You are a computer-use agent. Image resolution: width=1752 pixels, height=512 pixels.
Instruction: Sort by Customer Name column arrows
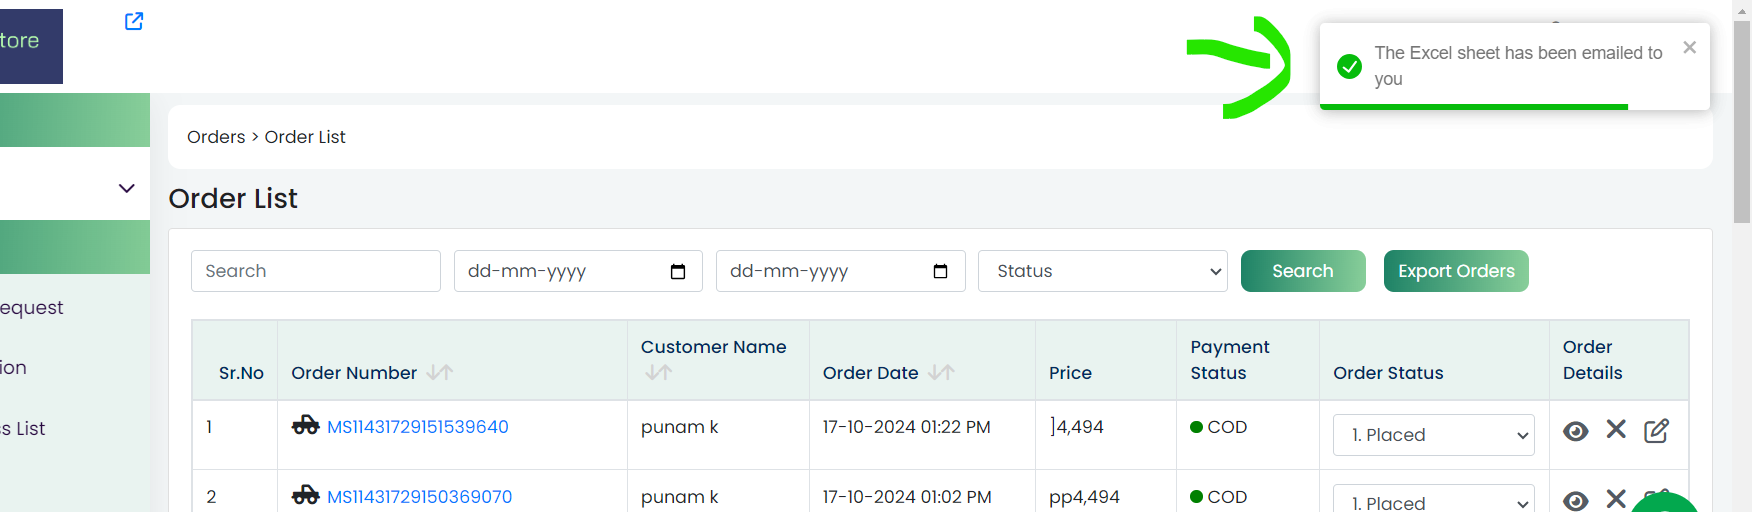point(658,372)
